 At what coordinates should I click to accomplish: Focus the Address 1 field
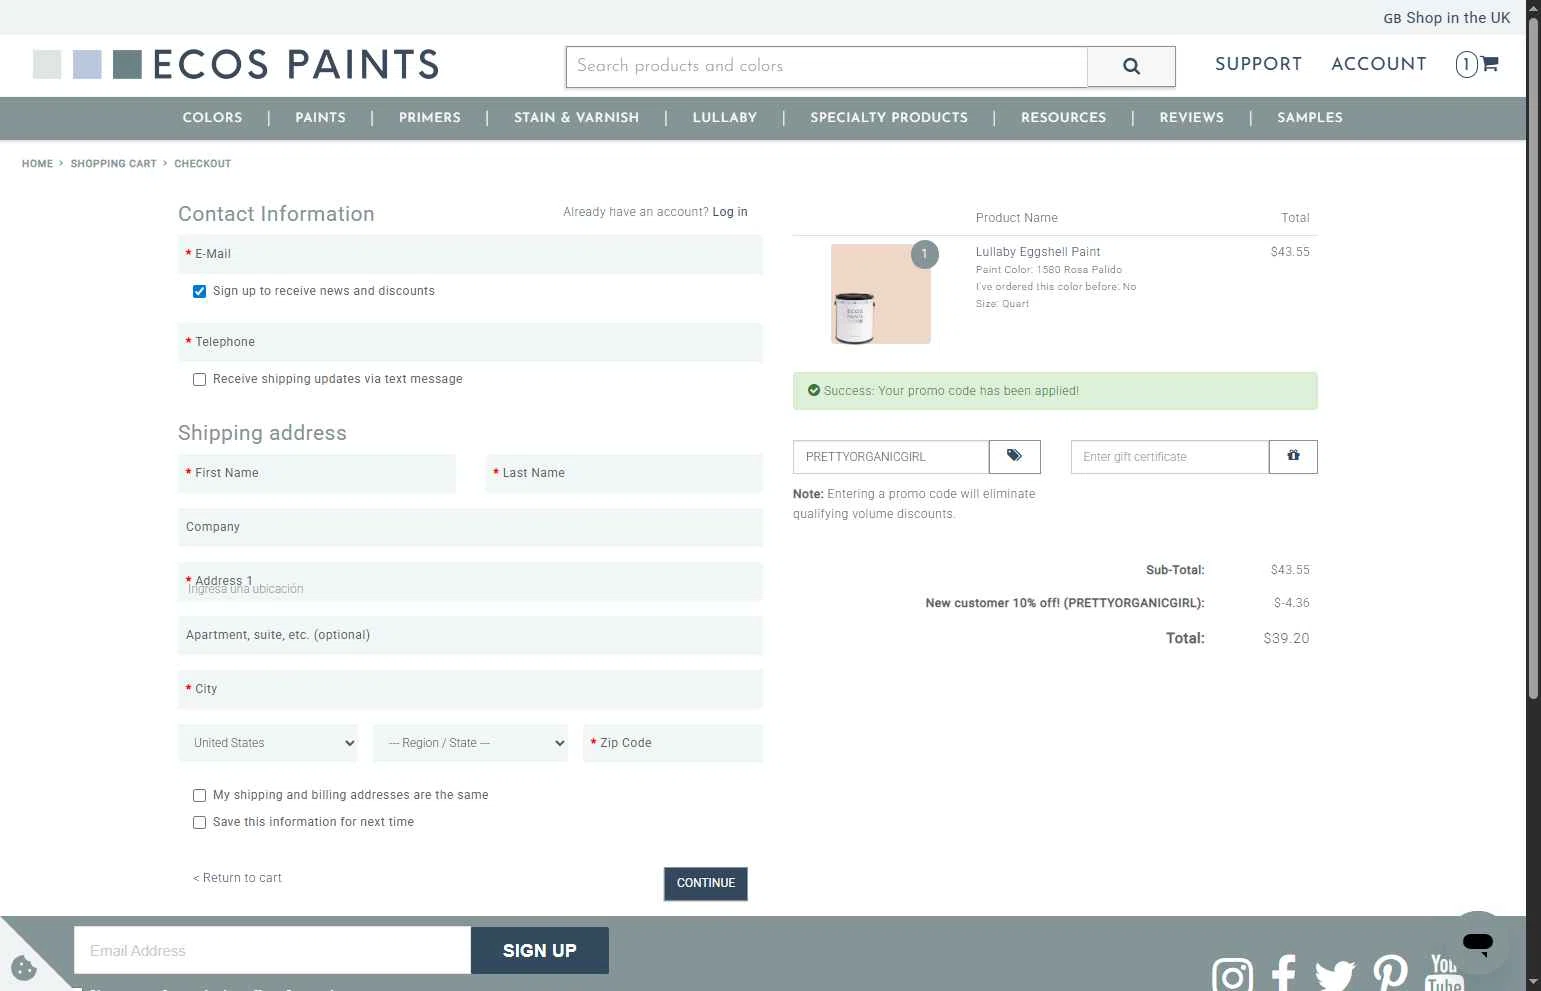[470, 582]
